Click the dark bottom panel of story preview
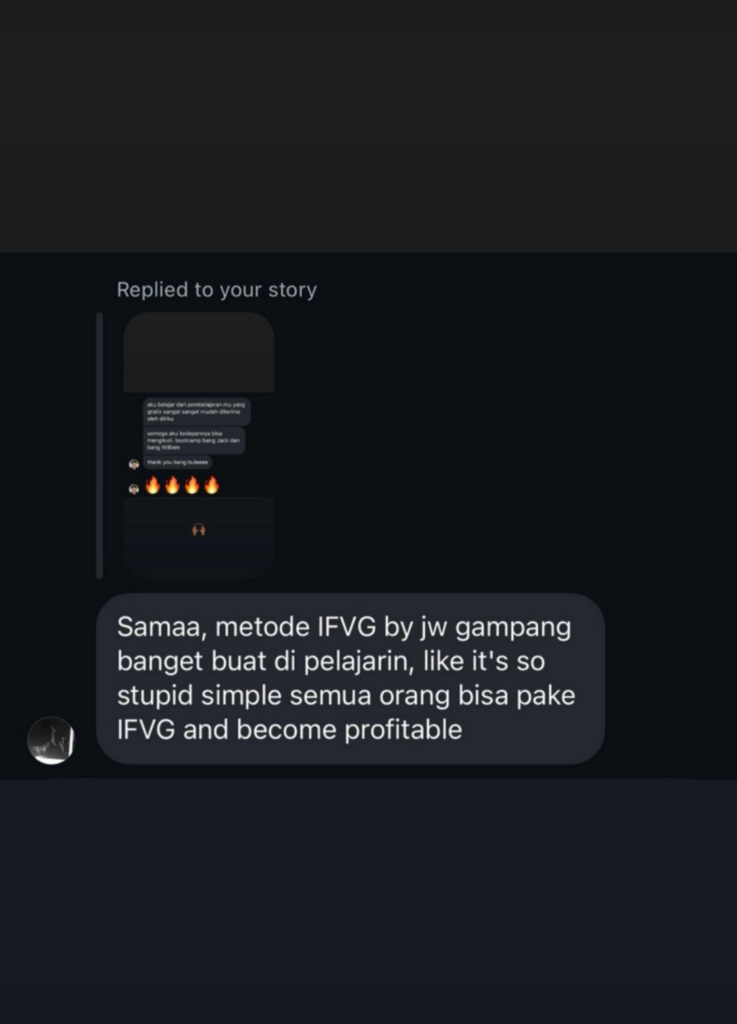 pos(198,537)
